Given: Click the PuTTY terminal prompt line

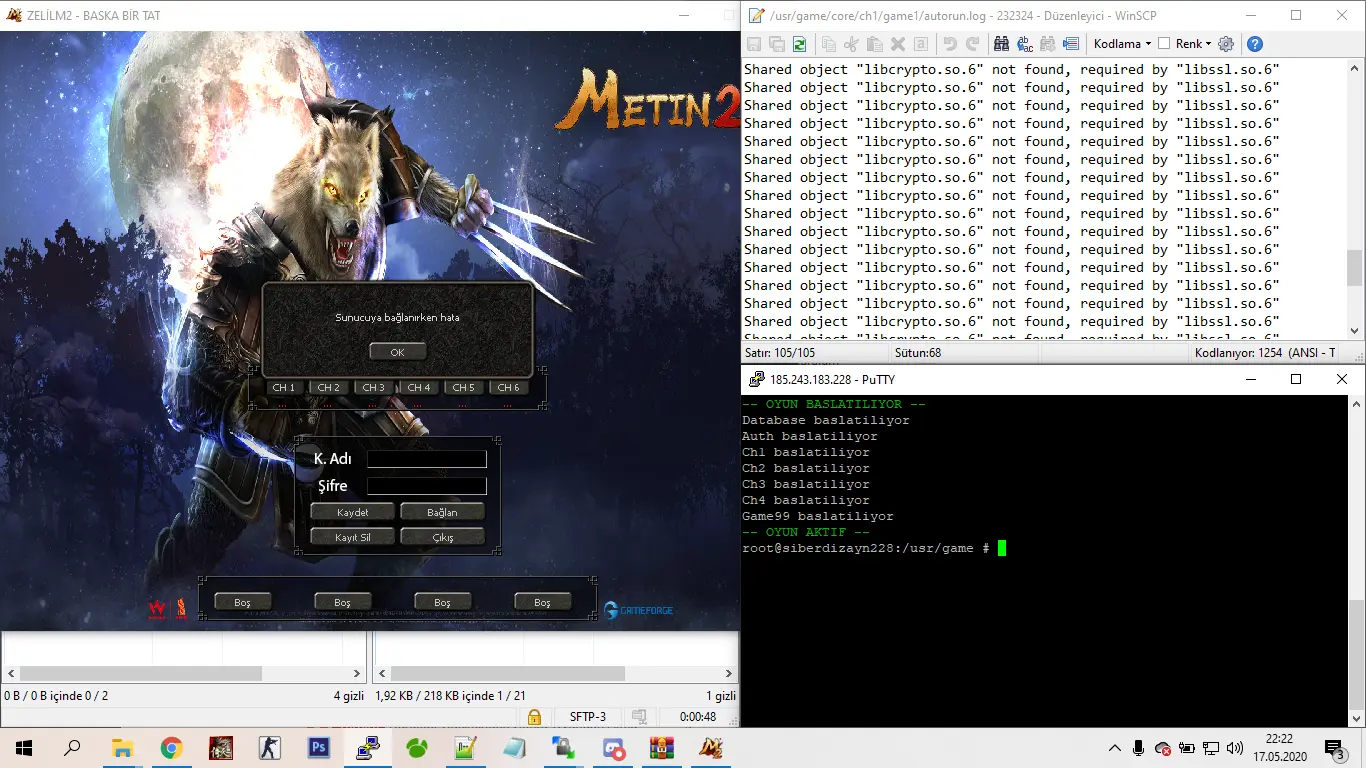Looking at the screenshot, I should 874,548.
